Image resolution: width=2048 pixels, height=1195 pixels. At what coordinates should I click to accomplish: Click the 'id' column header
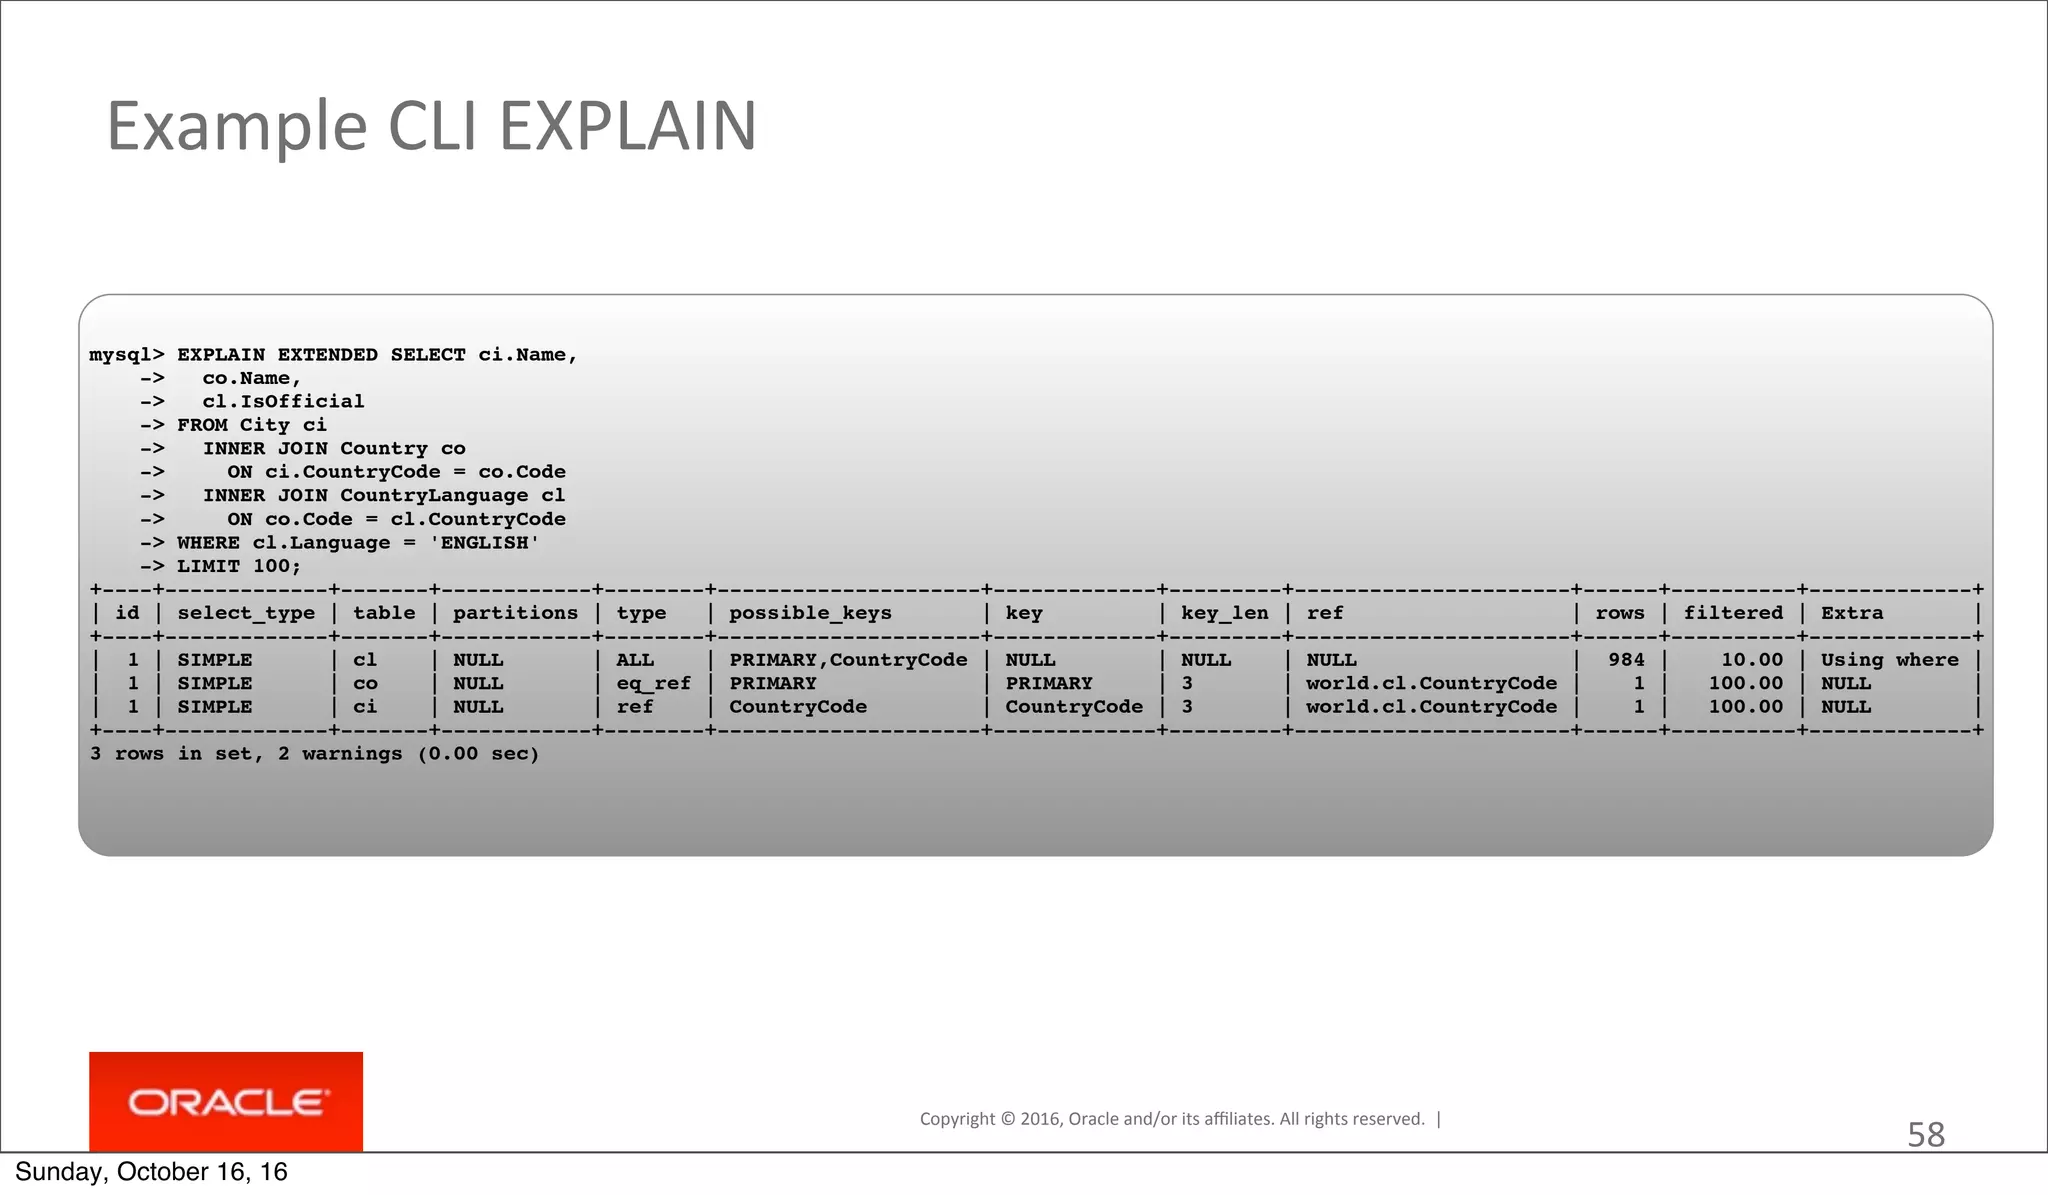point(127,613)
